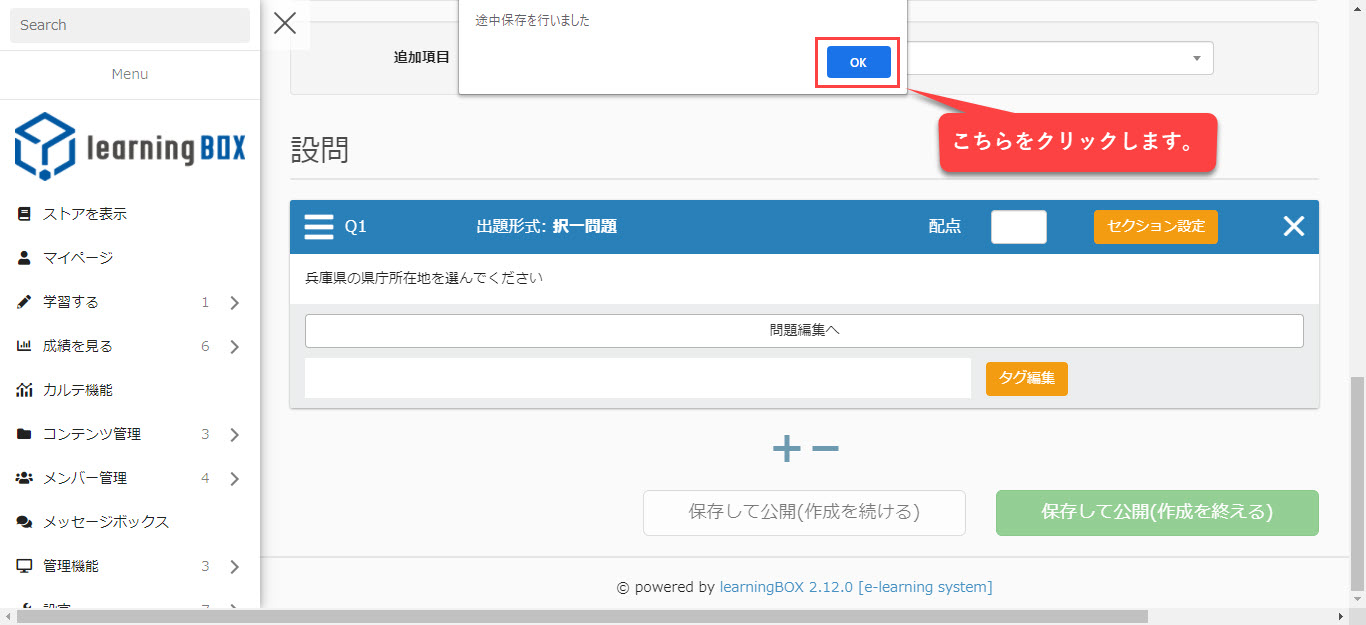Click the カルテ機能 chart icon
This screenshot has height=625, width=1366.
(x=24, y=390)
